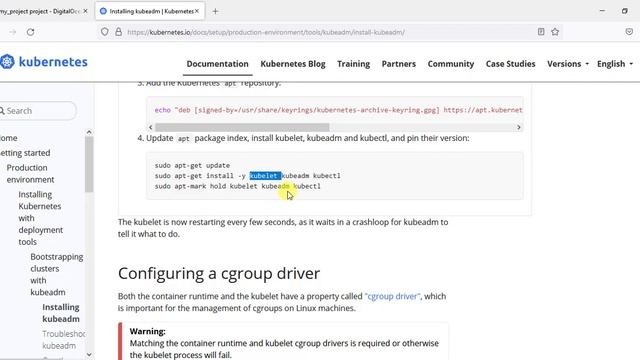The image size is (640, 360).
Task: Click the docs Search input field
Action: tap(38, 111)
